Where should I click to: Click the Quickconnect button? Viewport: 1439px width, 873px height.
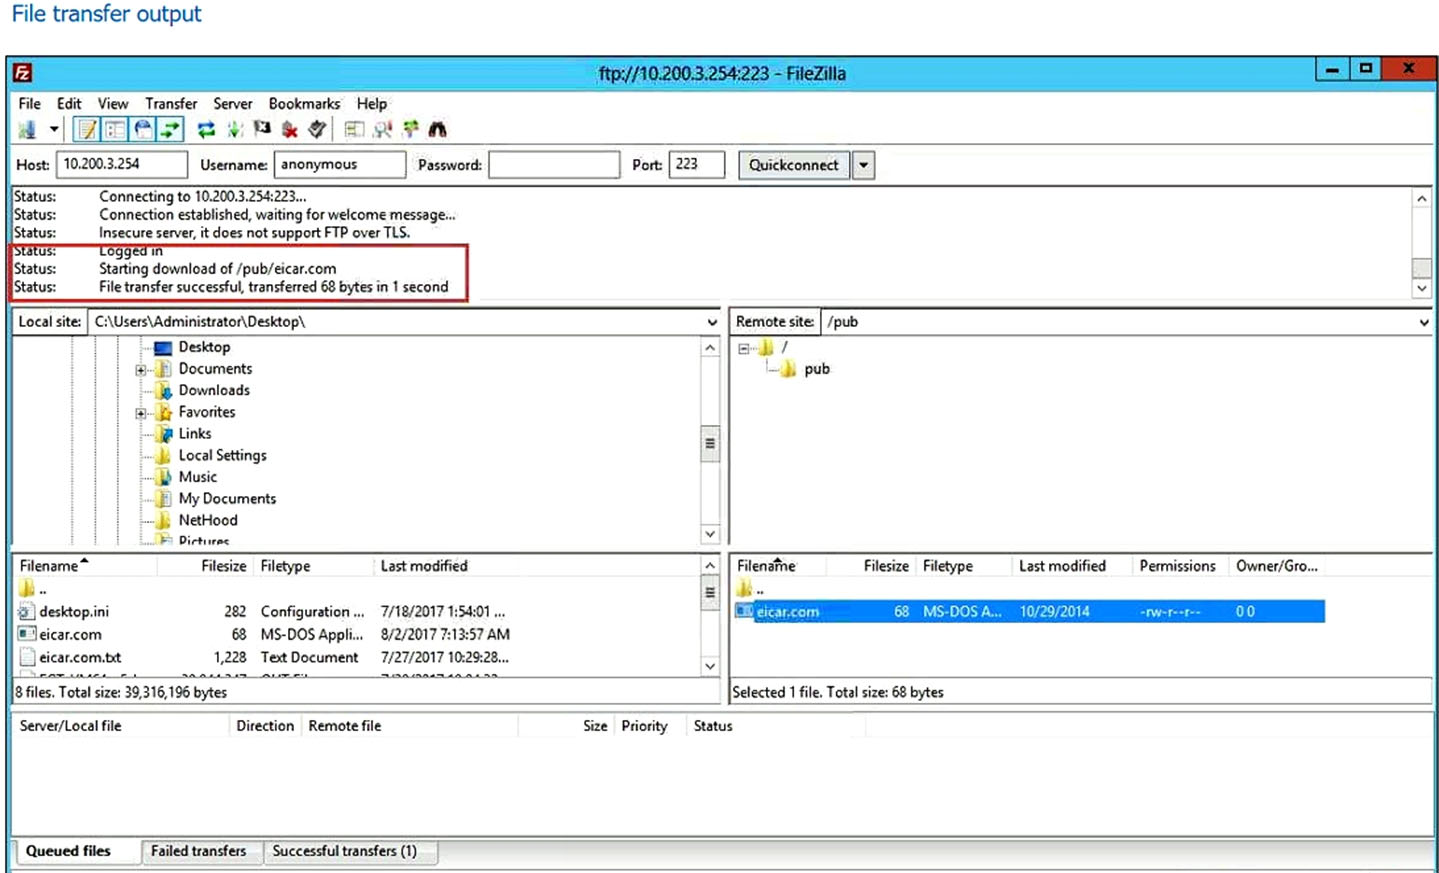[794, 165]
